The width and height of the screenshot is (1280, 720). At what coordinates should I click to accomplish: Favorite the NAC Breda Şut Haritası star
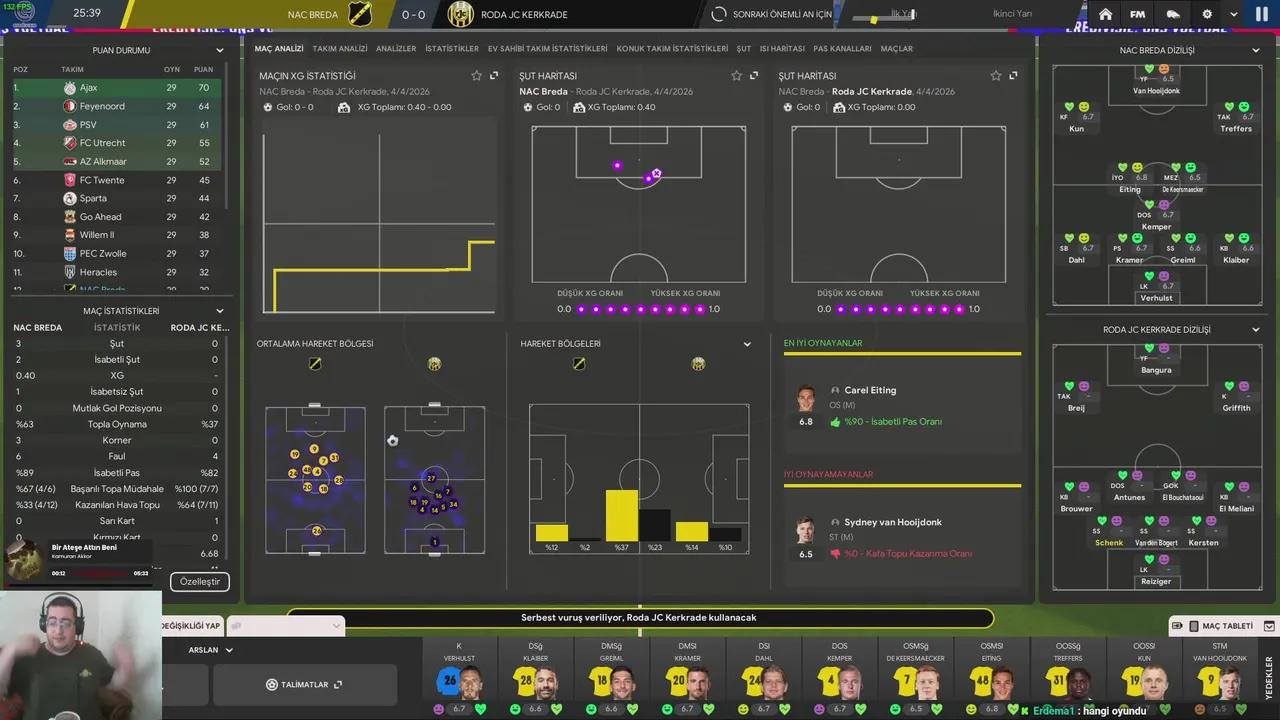(x=737, y=76)
